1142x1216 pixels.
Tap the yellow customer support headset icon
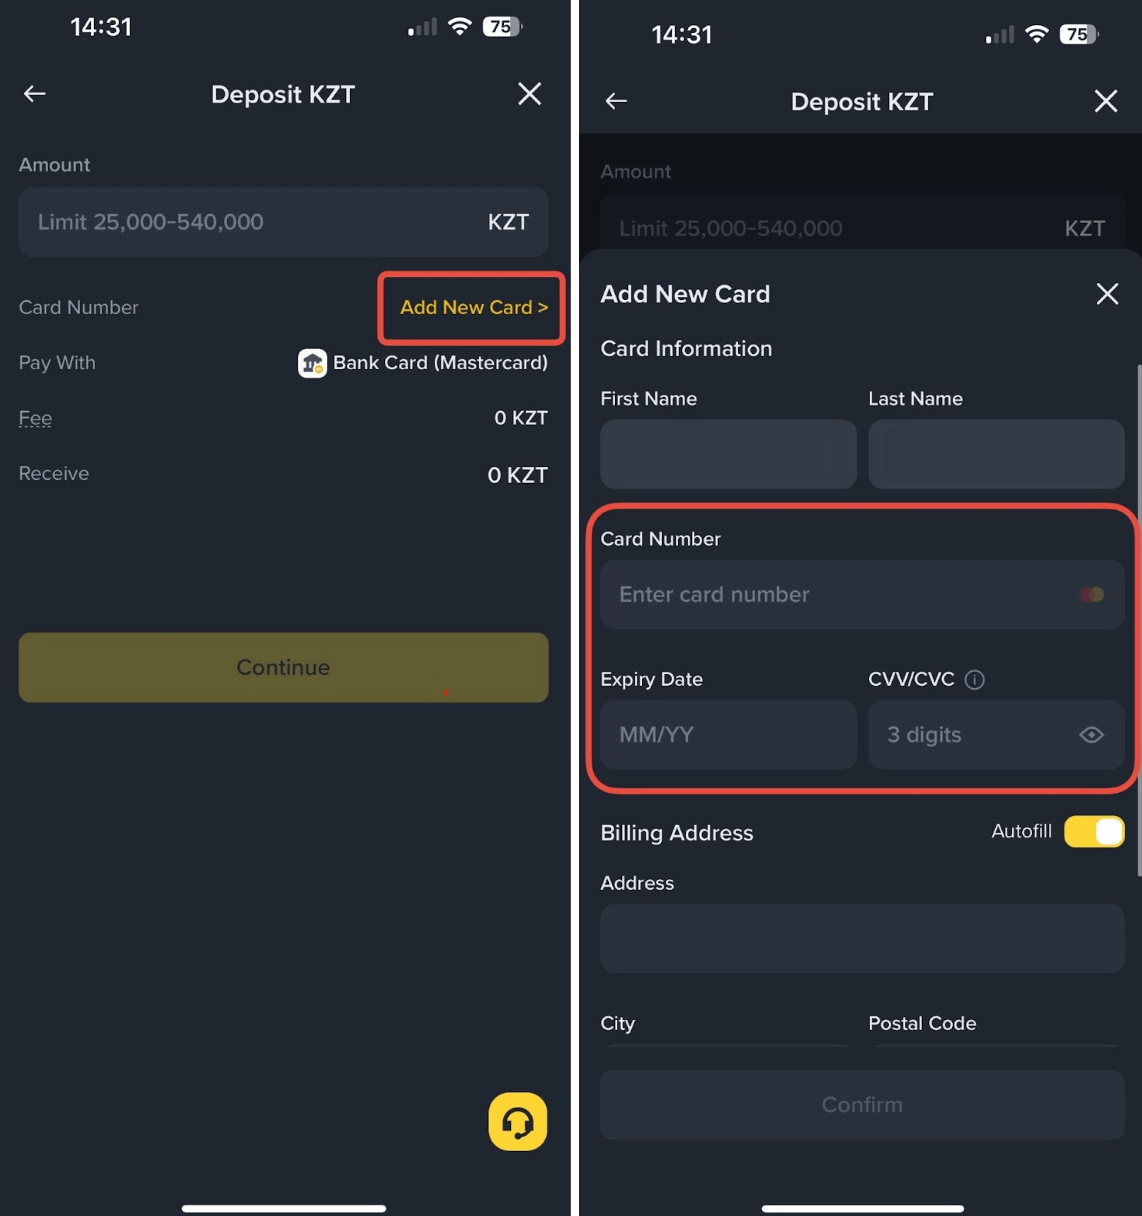point(518,1121)
